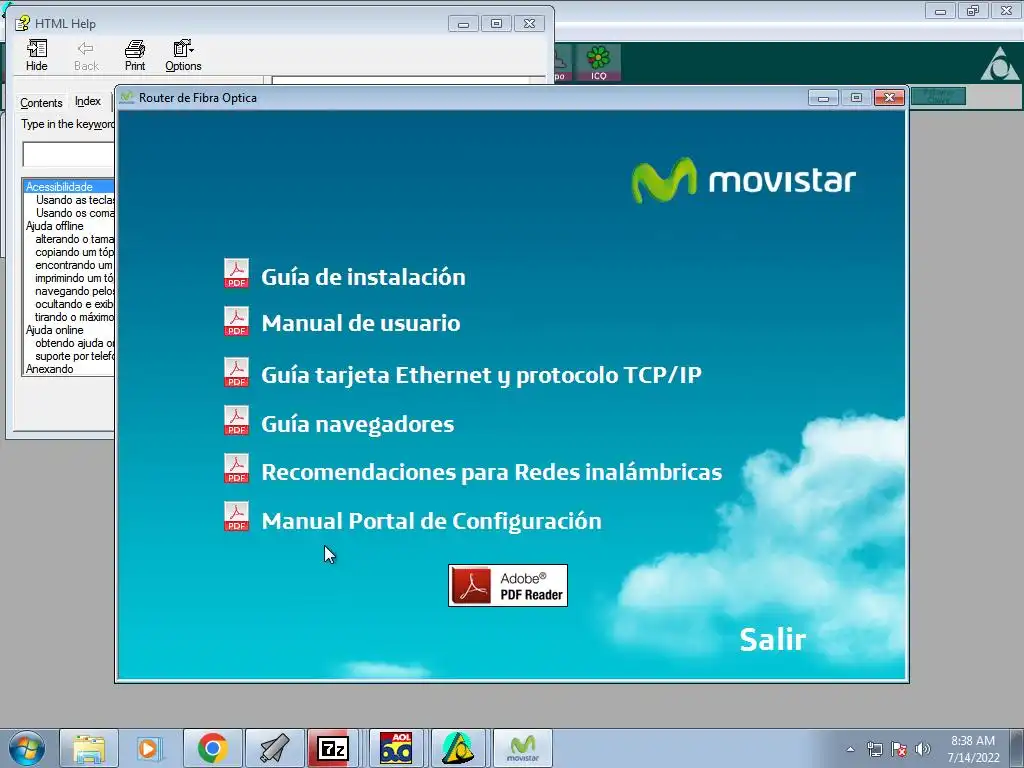Image resolution: width=1024 pixels, height=768 pixels.
Task: Open Guía navegadores document
Action: tap(357, 424)
